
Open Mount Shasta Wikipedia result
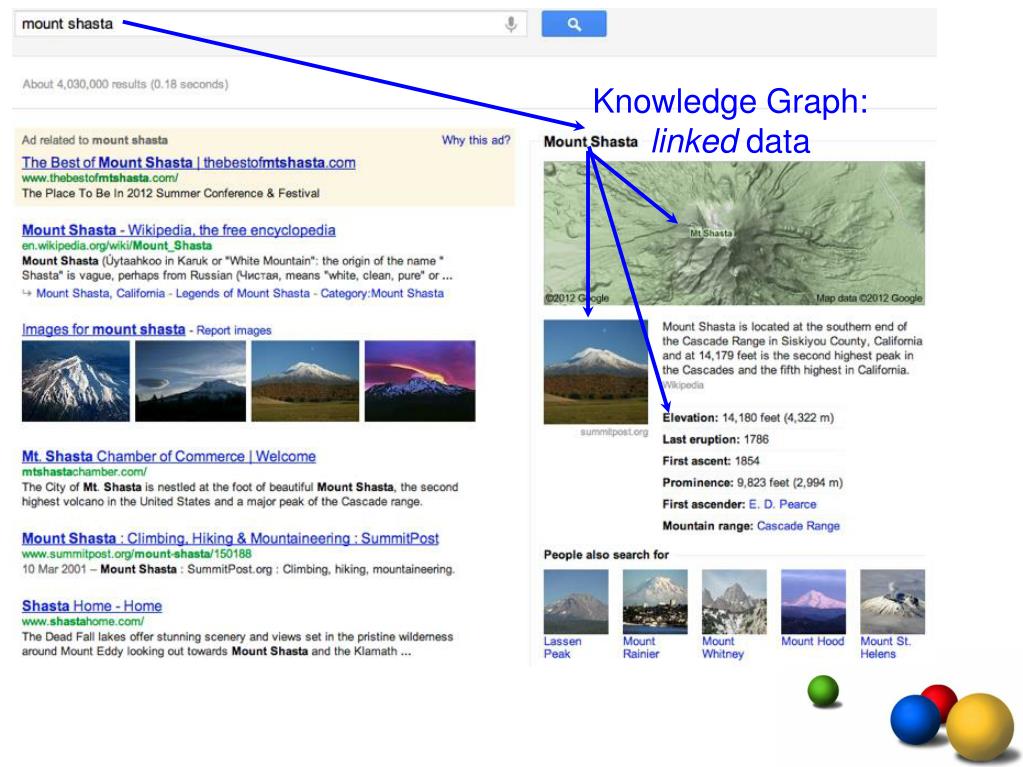[179, 230]
